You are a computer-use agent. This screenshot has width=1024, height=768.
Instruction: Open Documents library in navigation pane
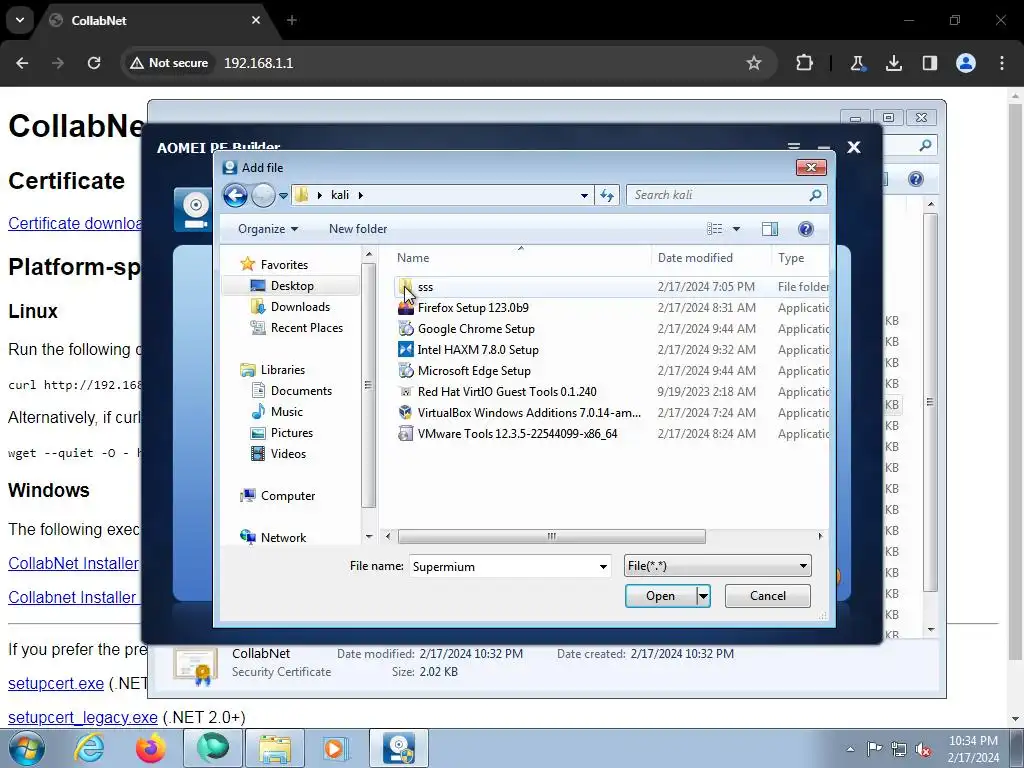pos(301,391)
